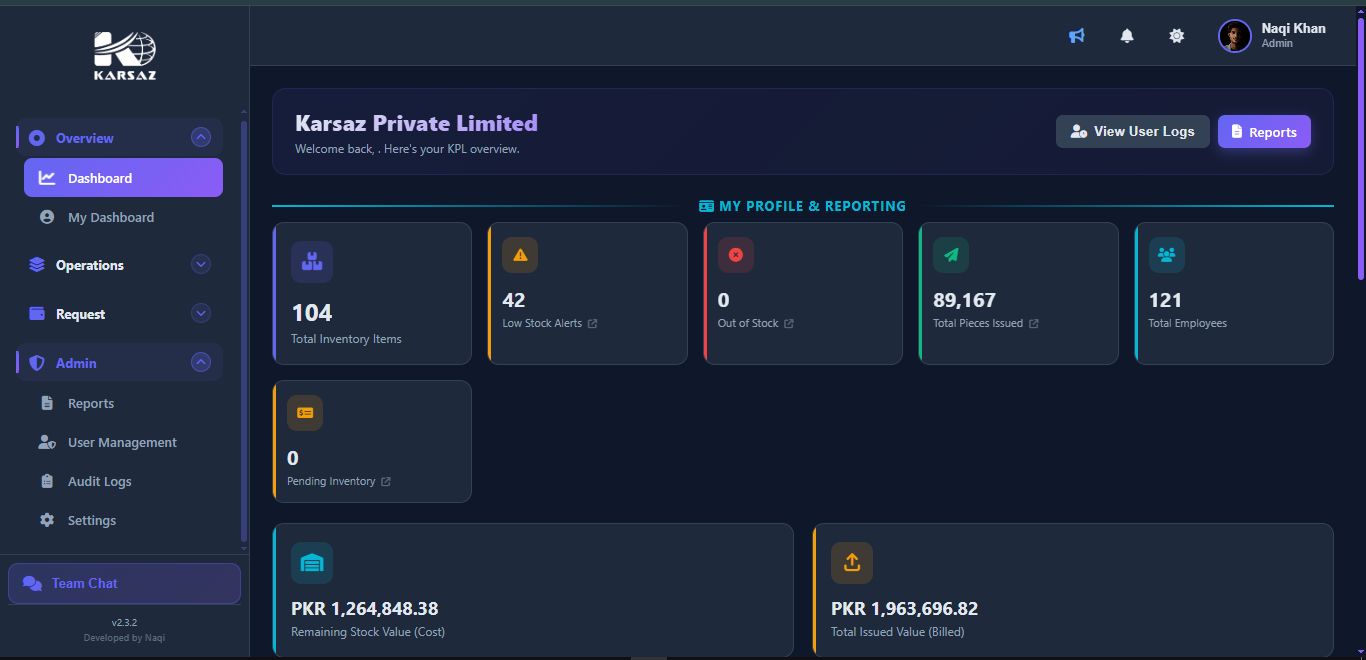Click the Remaining Stock Value warehouse icon
This screenshot has height=660, width=1366.
312,563
